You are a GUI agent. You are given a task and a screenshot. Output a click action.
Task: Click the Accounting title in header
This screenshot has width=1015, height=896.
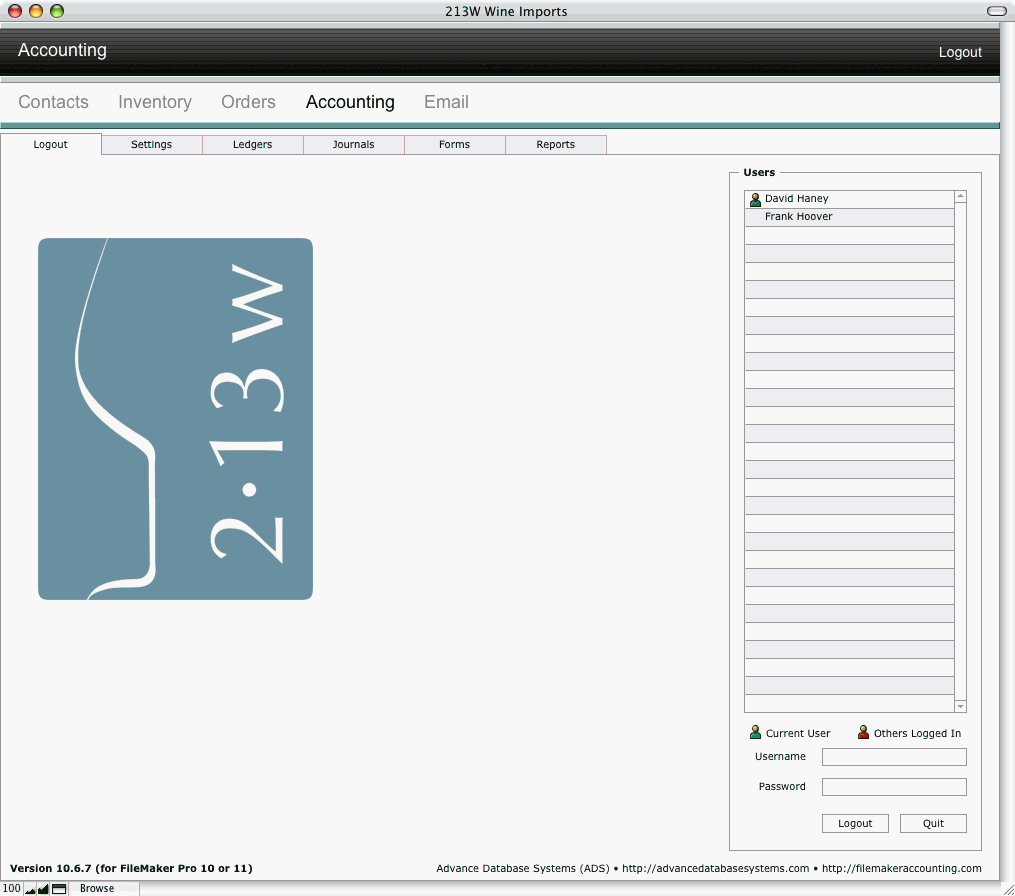pyautogui.click(x=62, y=50)
